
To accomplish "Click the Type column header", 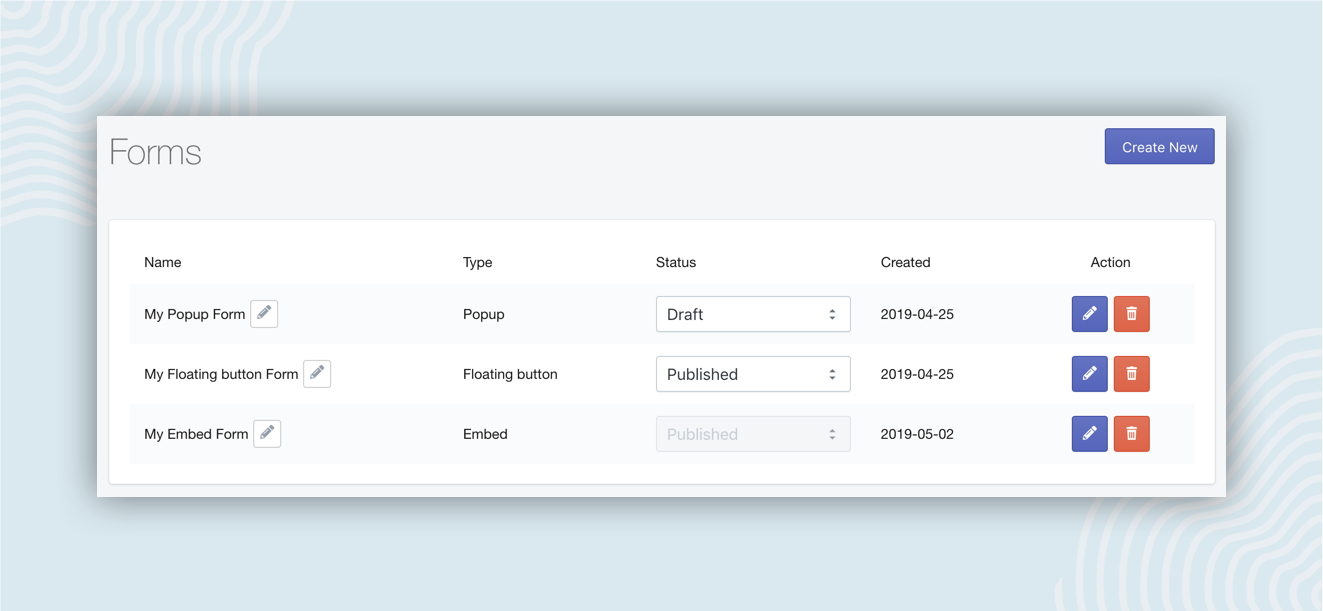I will [x=478, y=262].
